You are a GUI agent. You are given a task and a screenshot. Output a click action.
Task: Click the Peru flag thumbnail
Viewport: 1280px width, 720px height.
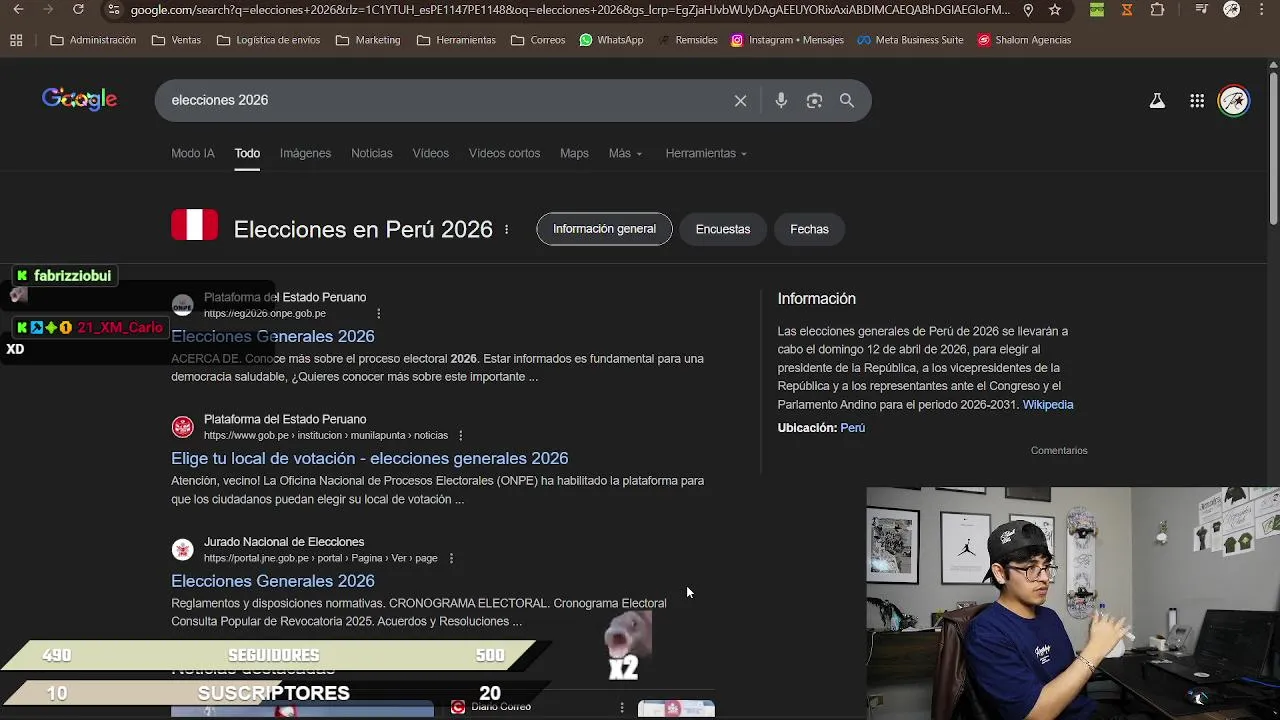(194, 225)
